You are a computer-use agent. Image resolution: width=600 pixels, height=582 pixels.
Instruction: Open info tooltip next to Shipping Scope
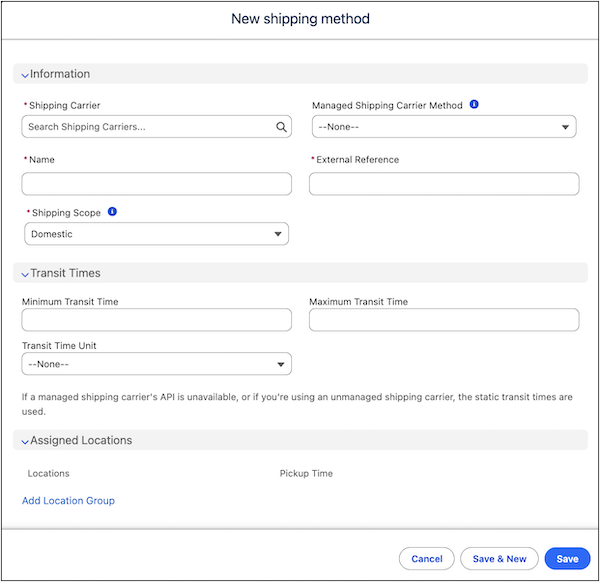pos(112,211)
